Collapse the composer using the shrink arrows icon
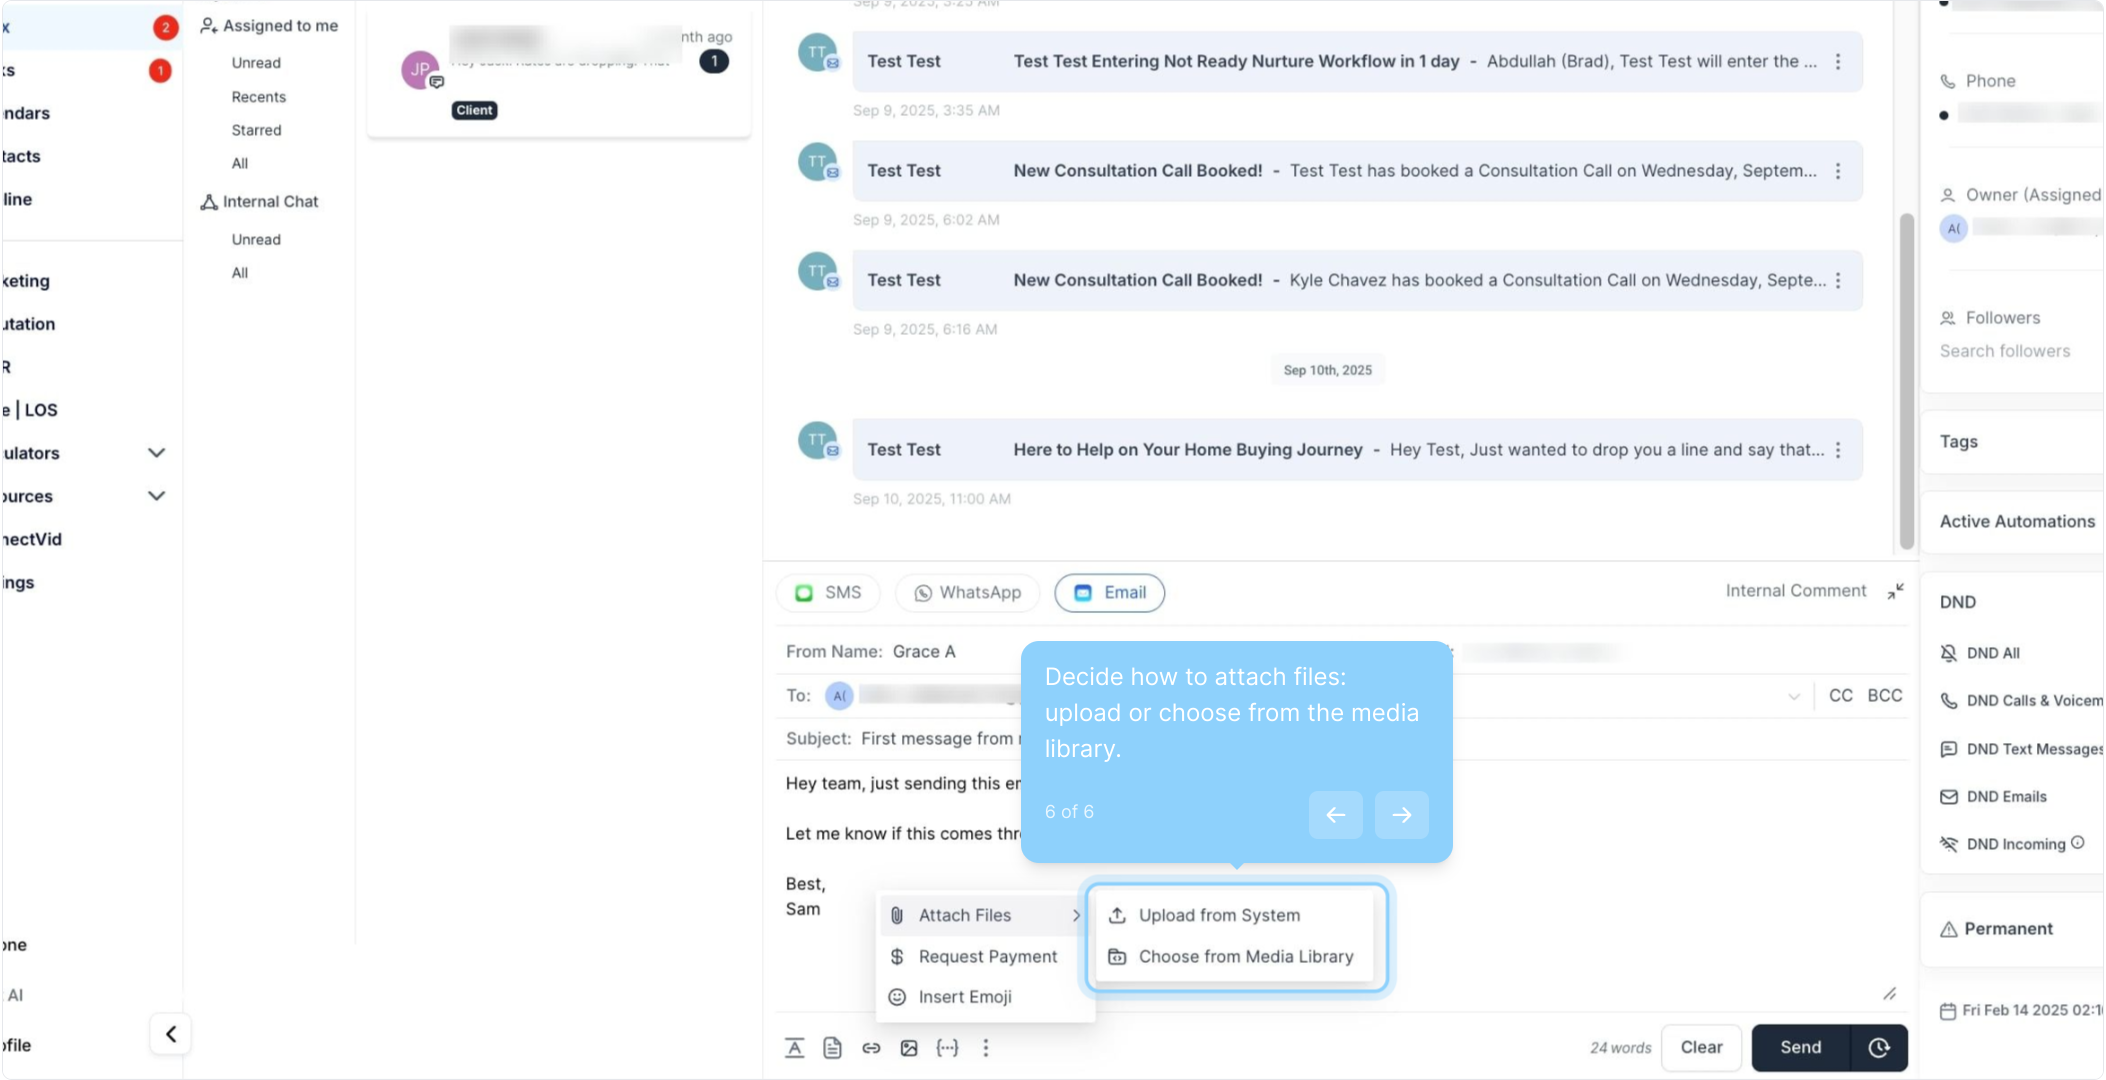 tap(1895, 591)
